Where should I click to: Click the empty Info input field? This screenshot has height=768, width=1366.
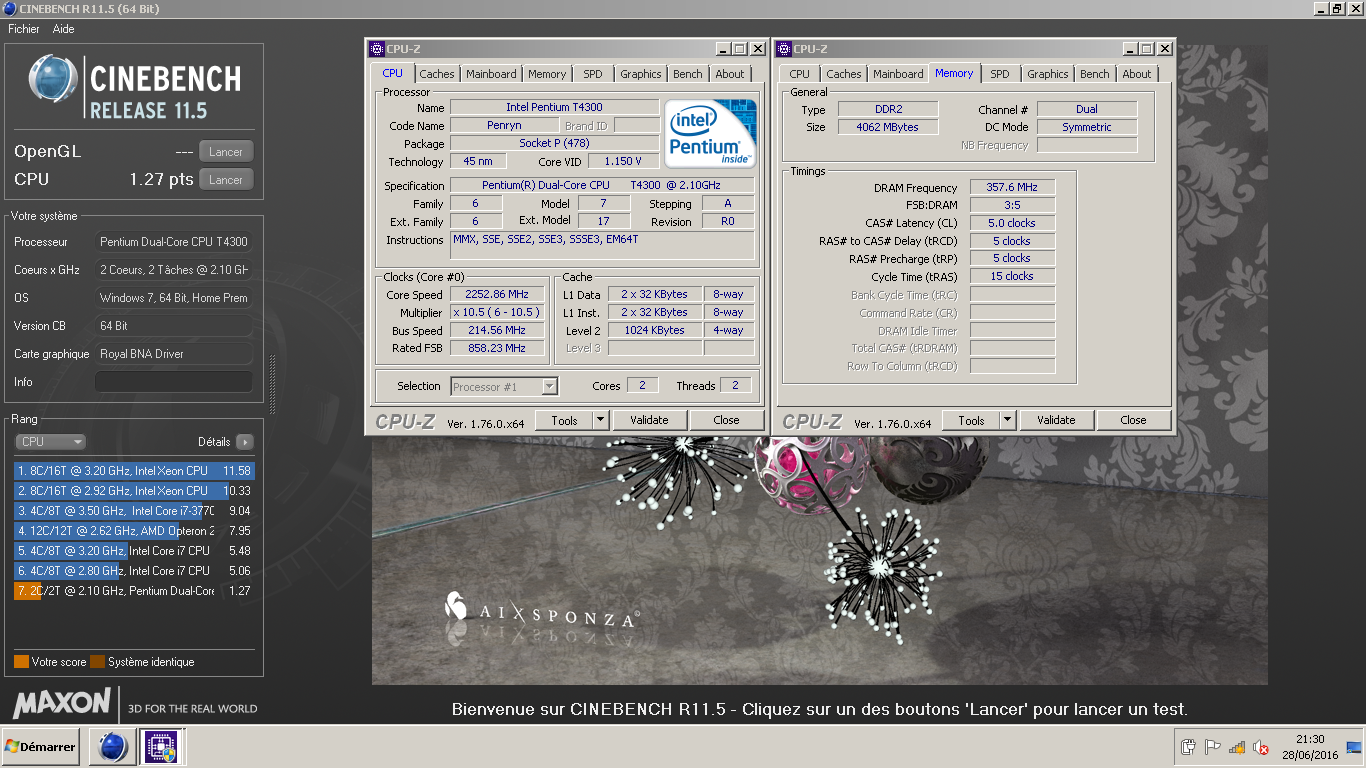pyautogui.click(x=174, y=382)
